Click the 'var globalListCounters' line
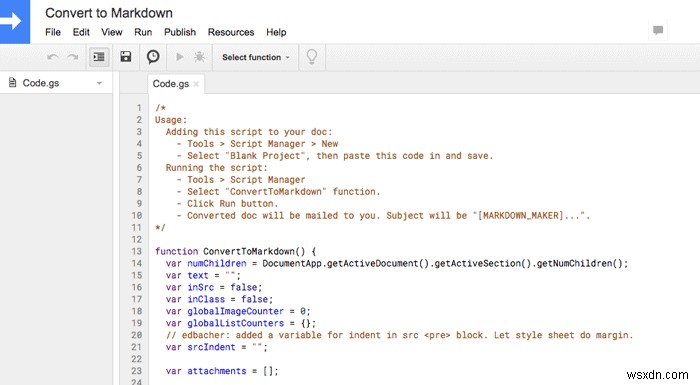This screenshot has width=700, height=385. (x=241, y=323)
